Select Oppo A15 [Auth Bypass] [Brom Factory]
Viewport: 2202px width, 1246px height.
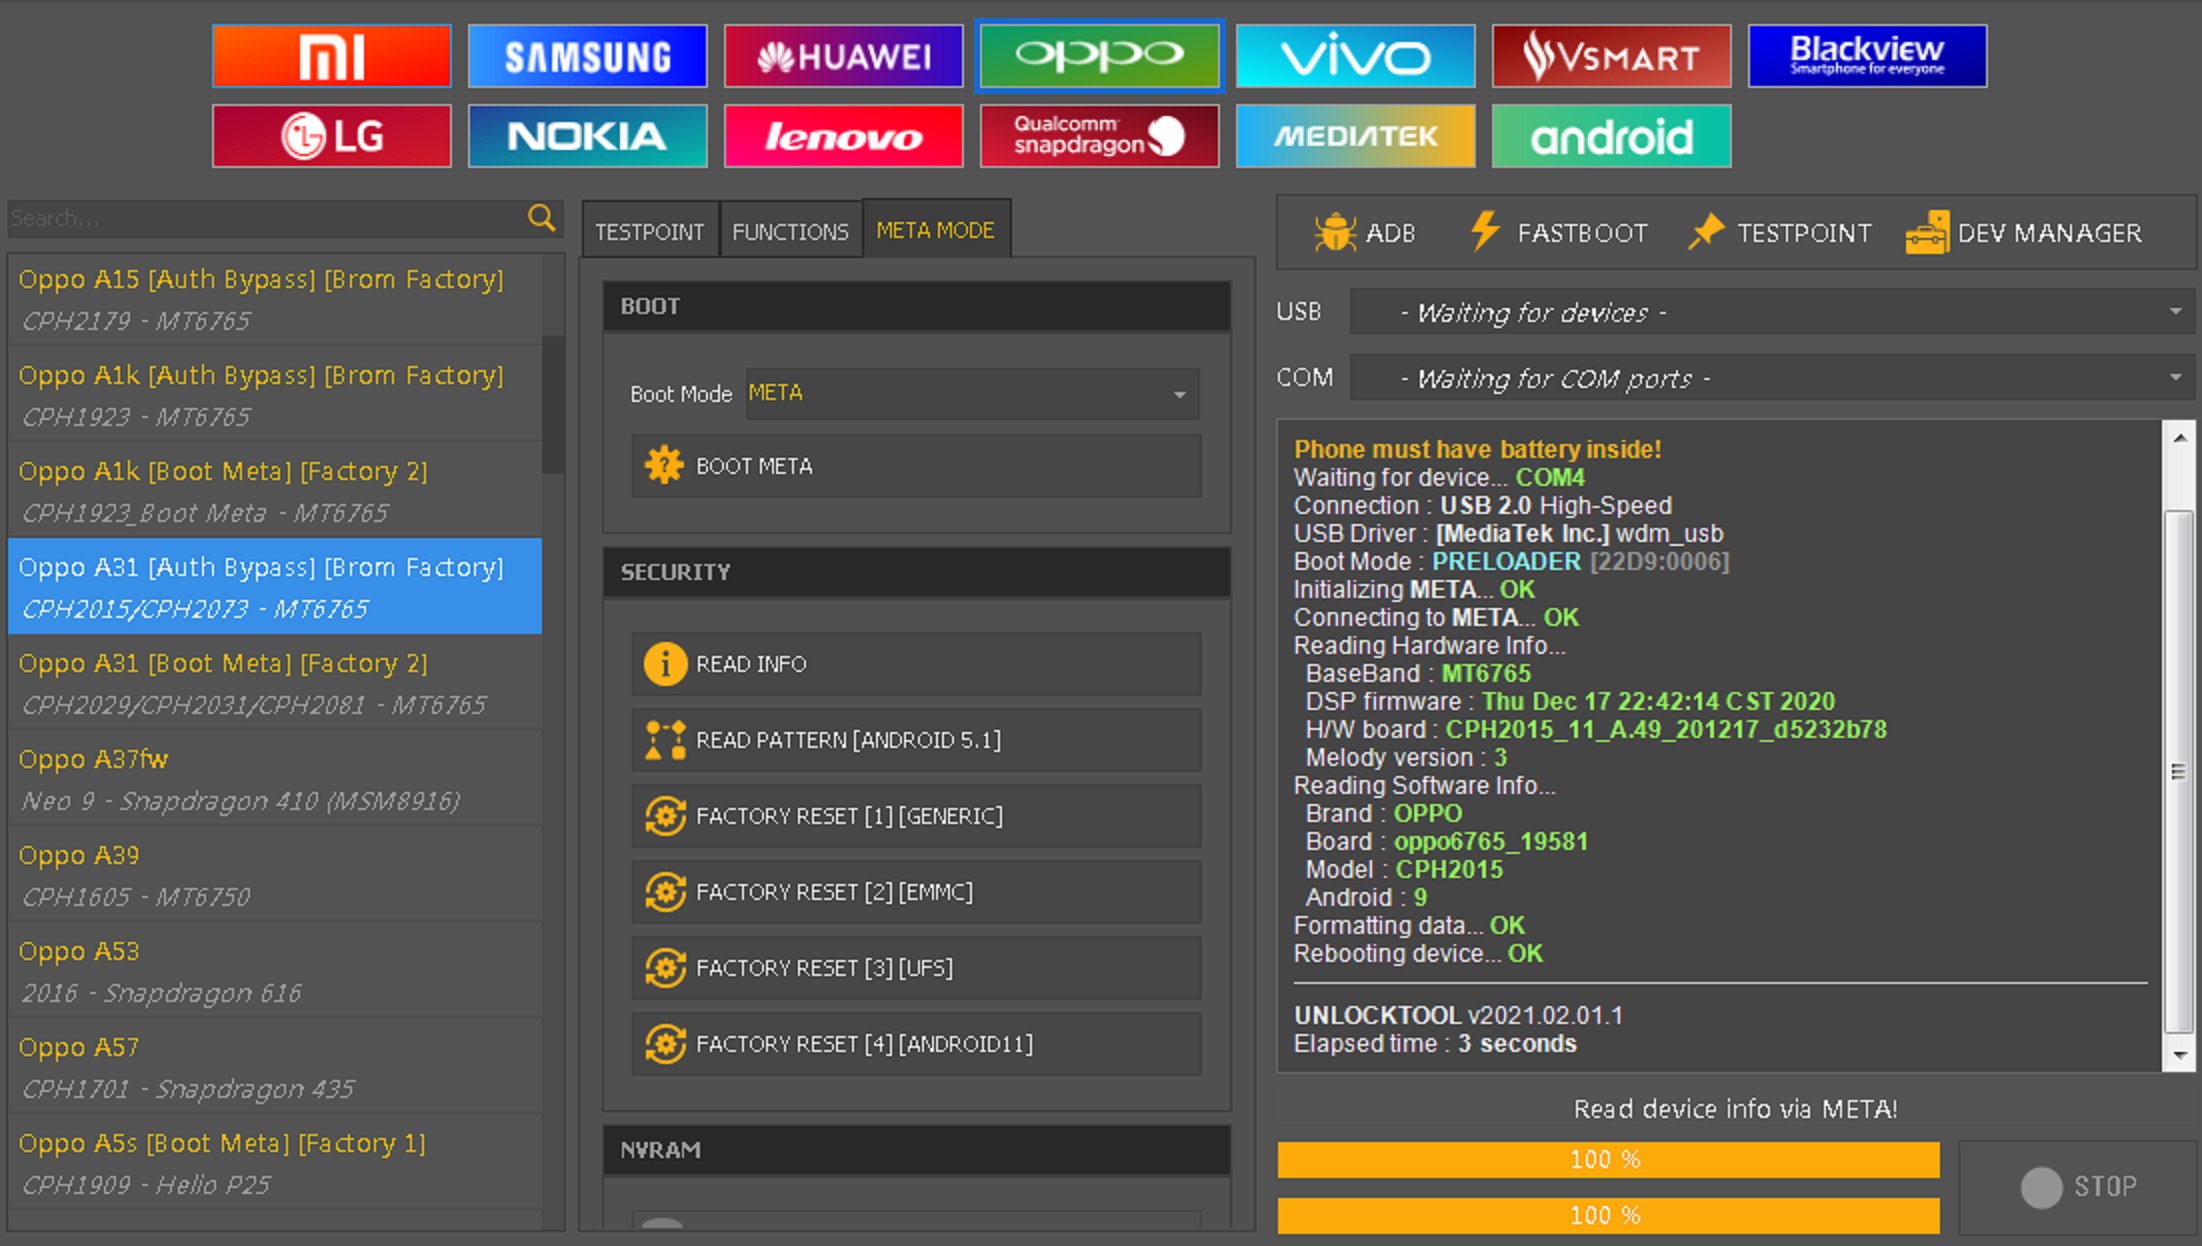coord(275,299)
